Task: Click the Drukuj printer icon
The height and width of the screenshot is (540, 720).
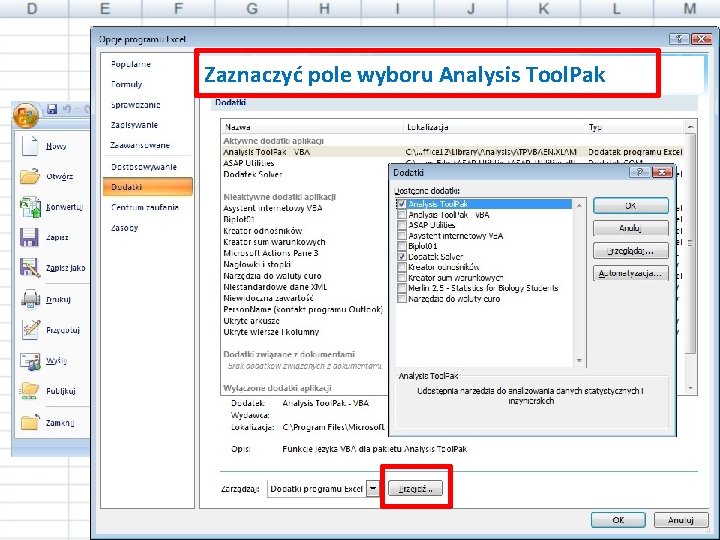Action: pyautogui.click(x=31, y=299)
